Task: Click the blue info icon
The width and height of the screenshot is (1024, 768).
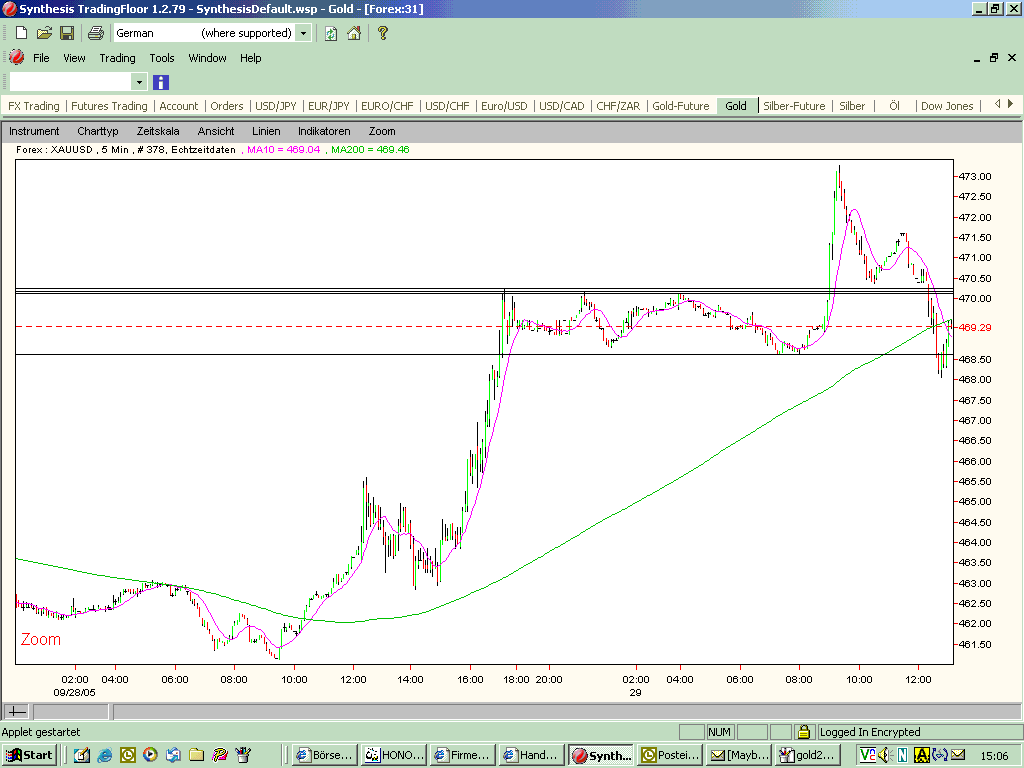Action: tap(161, 82)
